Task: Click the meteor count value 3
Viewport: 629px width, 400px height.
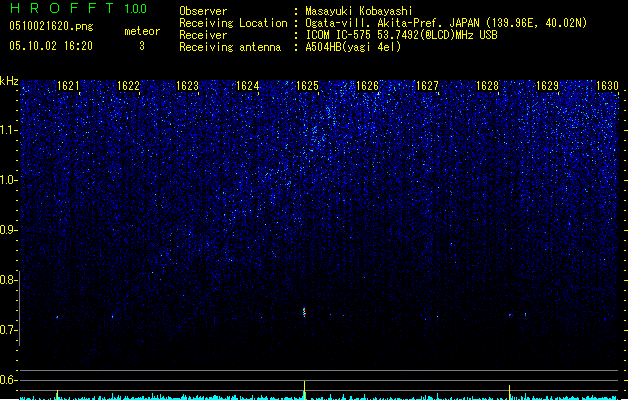Action: [x=142, y=46]
